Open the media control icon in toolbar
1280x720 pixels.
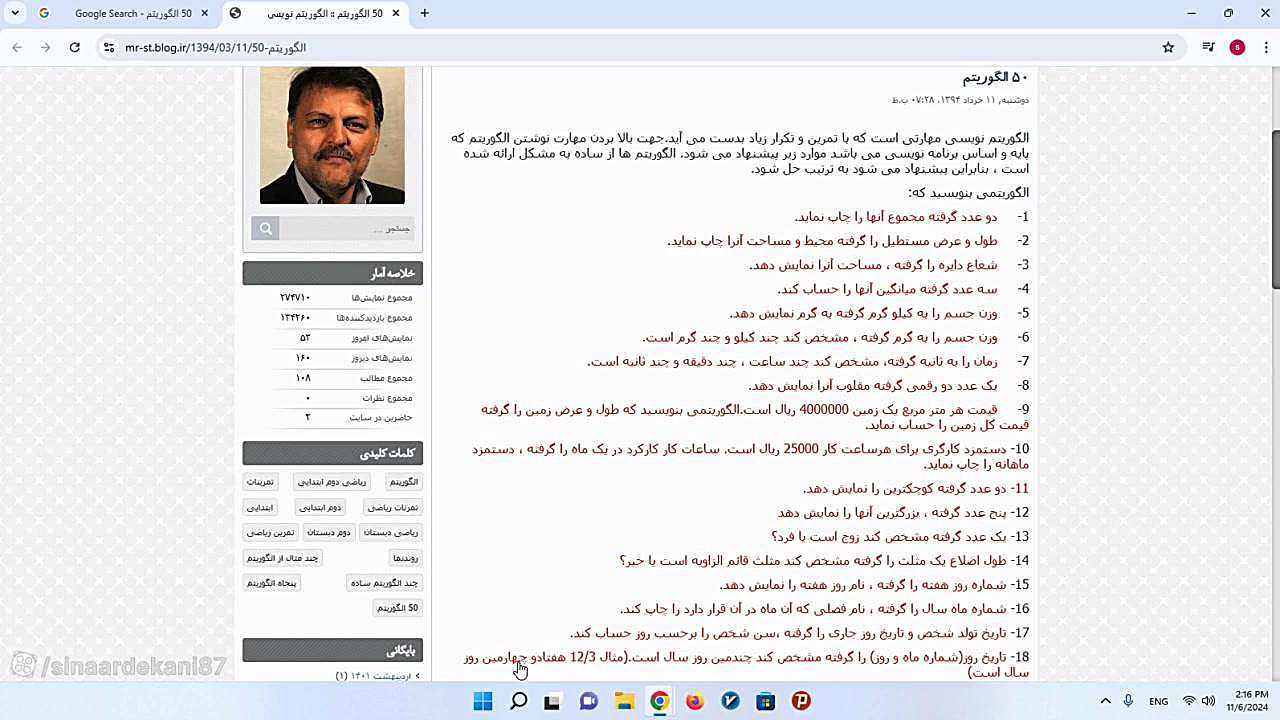click(1208, 47)
